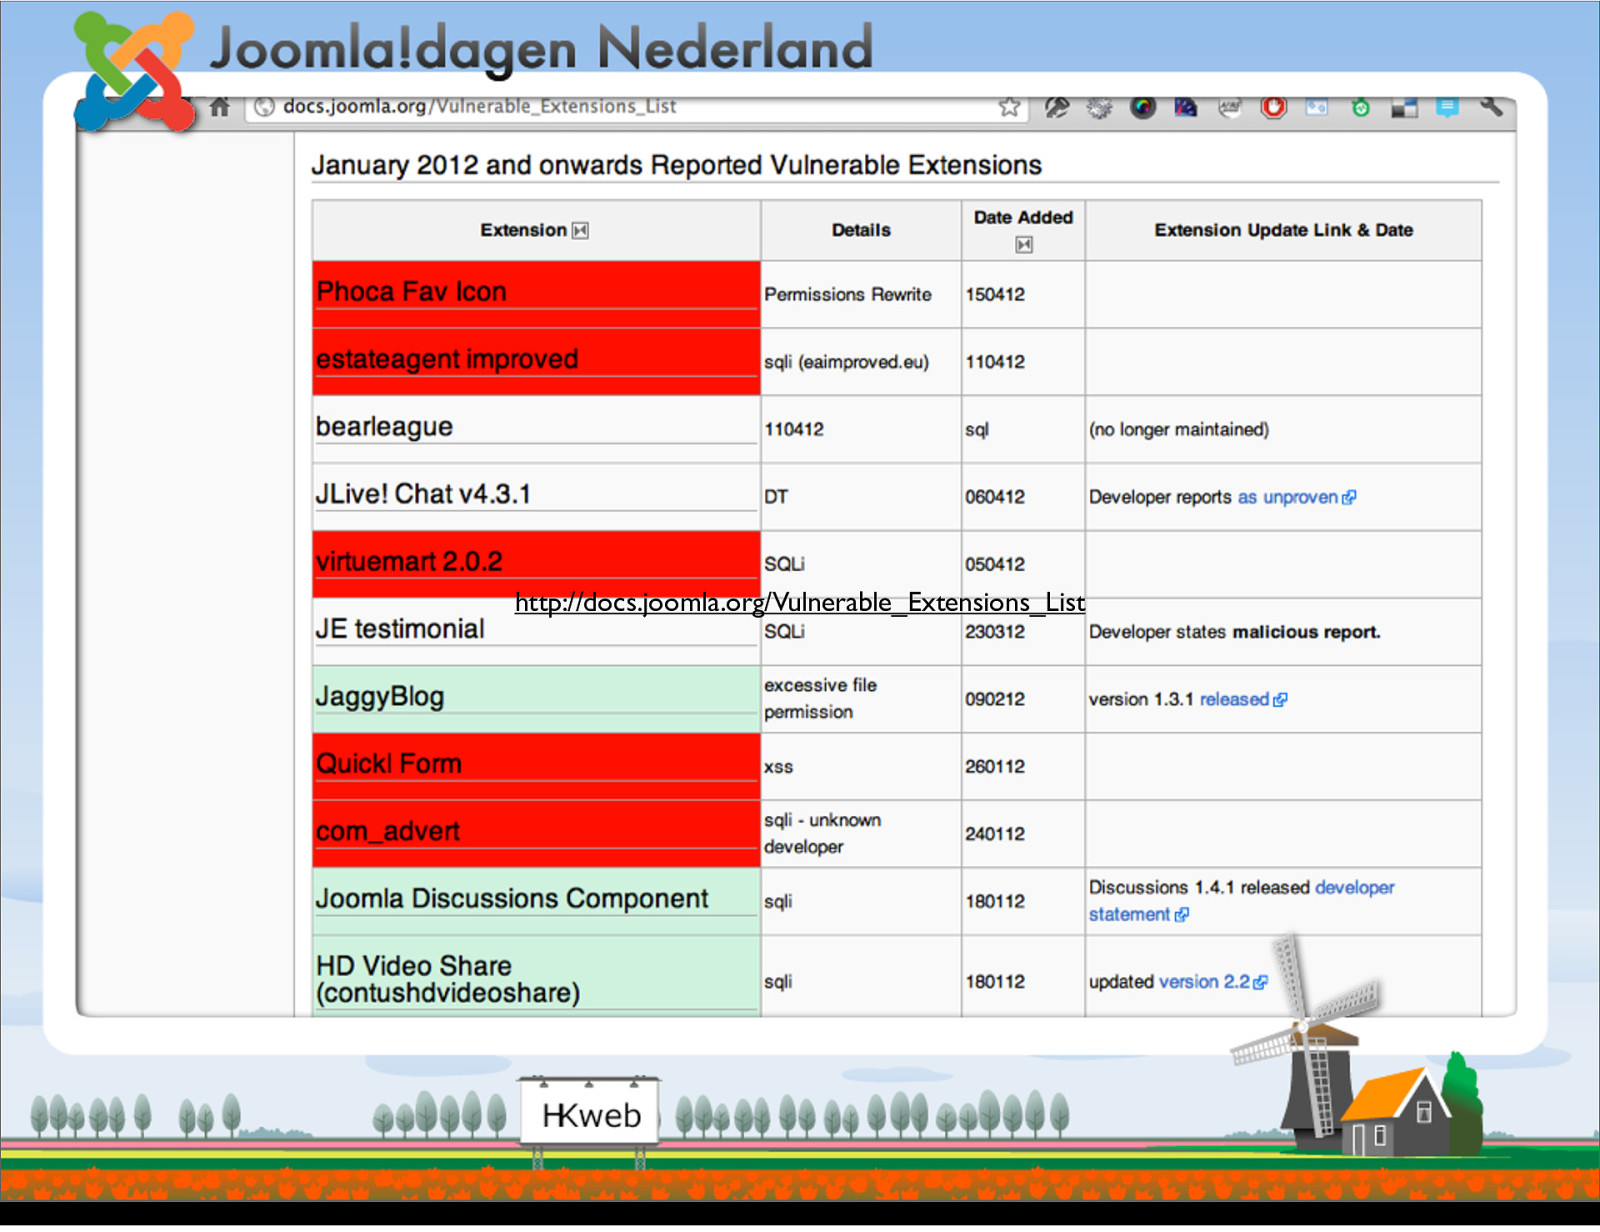Sort table by Date Added icon
Viewport: 1600px width, 1232px height.
[x=1024, y=244]
